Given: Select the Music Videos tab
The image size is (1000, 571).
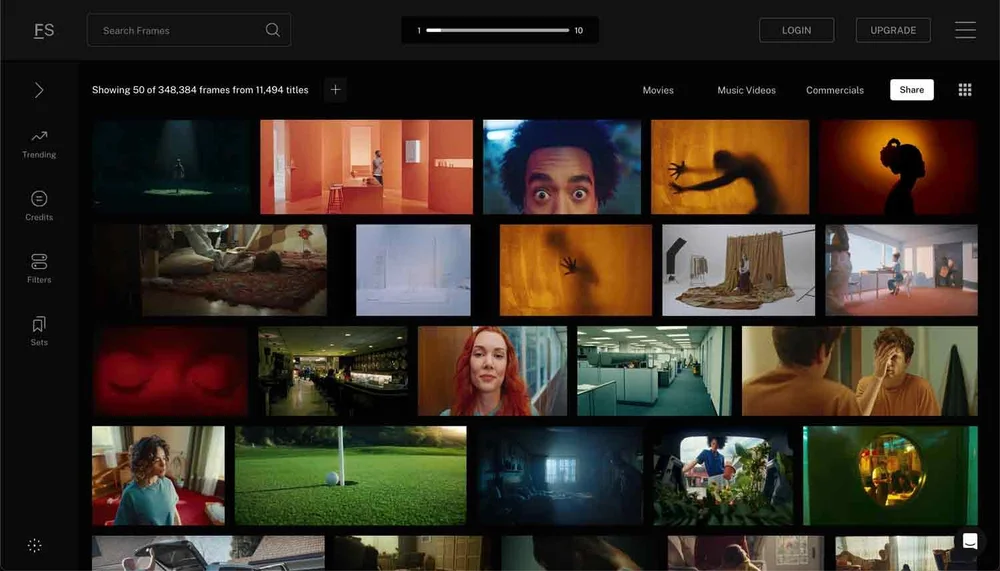Looking at the screenshot, I should click(x=746, y=90).
